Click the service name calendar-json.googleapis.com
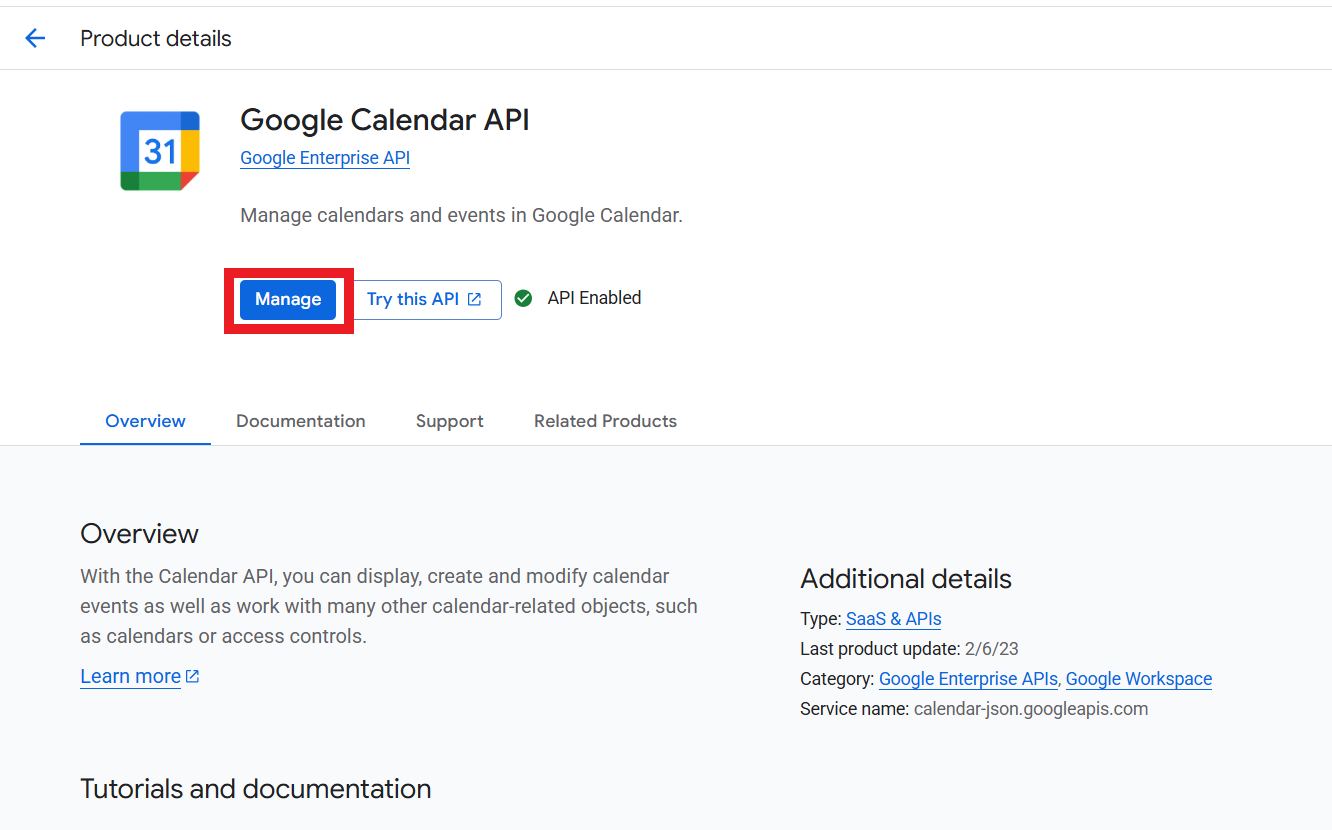Viewport: 1332px width, 830px height. 1031,709
